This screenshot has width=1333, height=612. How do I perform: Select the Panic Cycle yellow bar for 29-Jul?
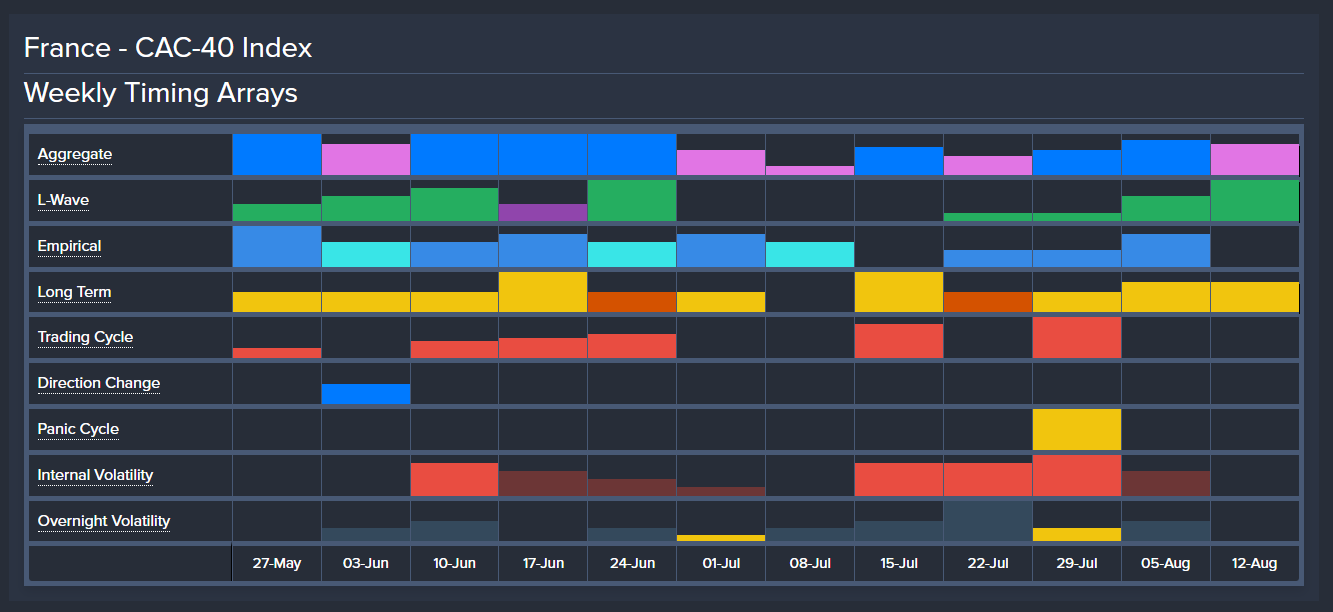(1077, 430)
